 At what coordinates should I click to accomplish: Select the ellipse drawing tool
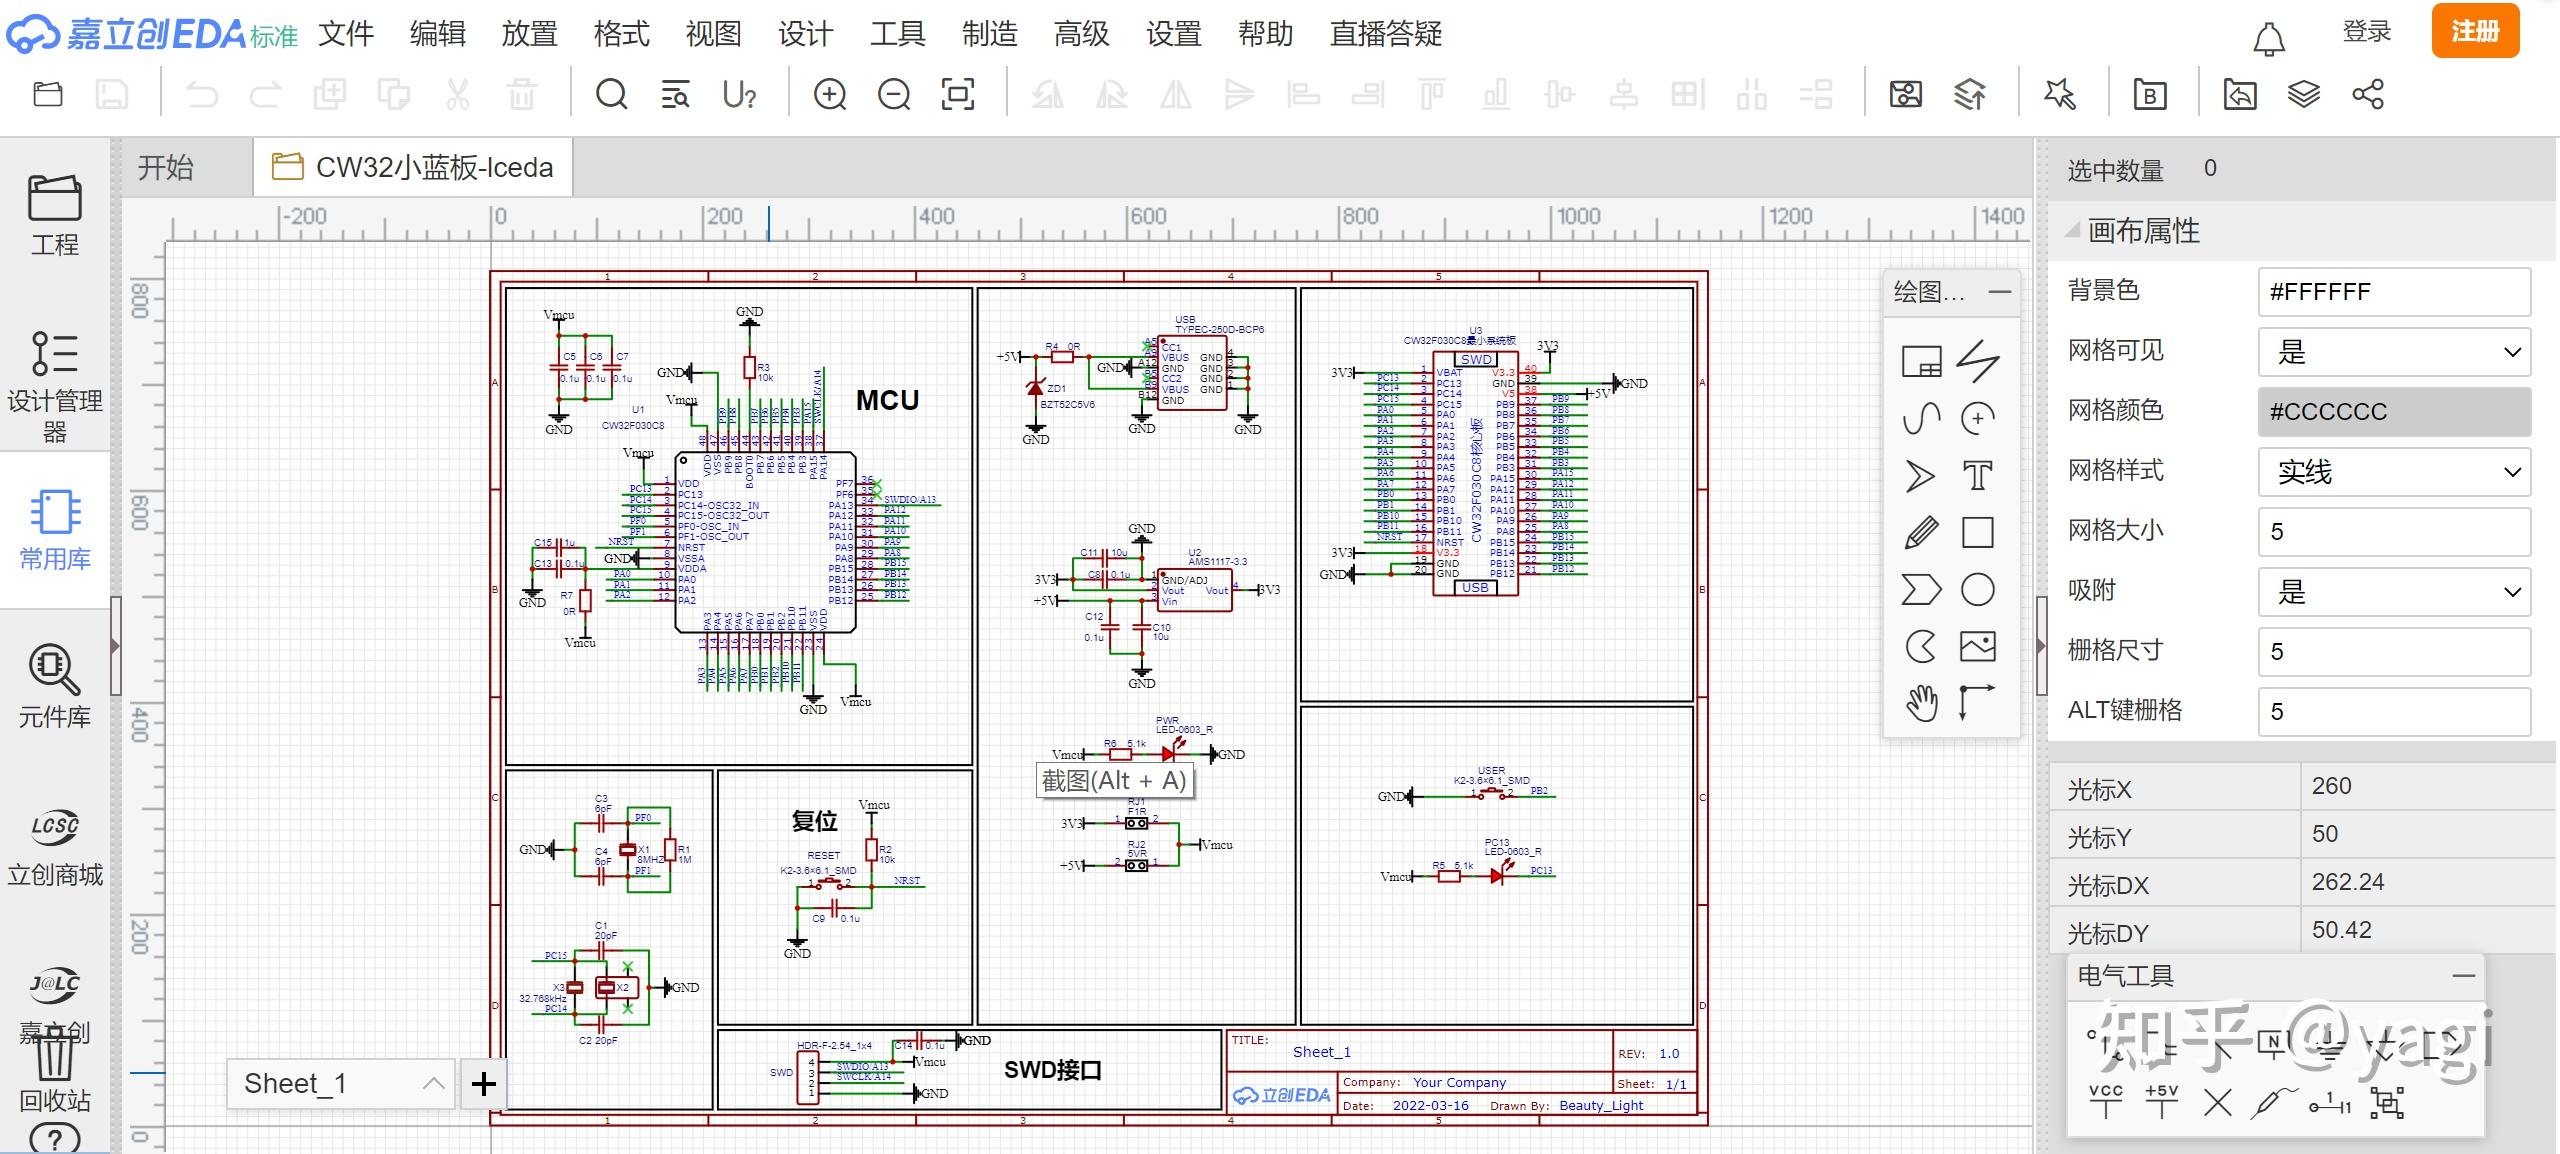click(x=1978, y=590)
